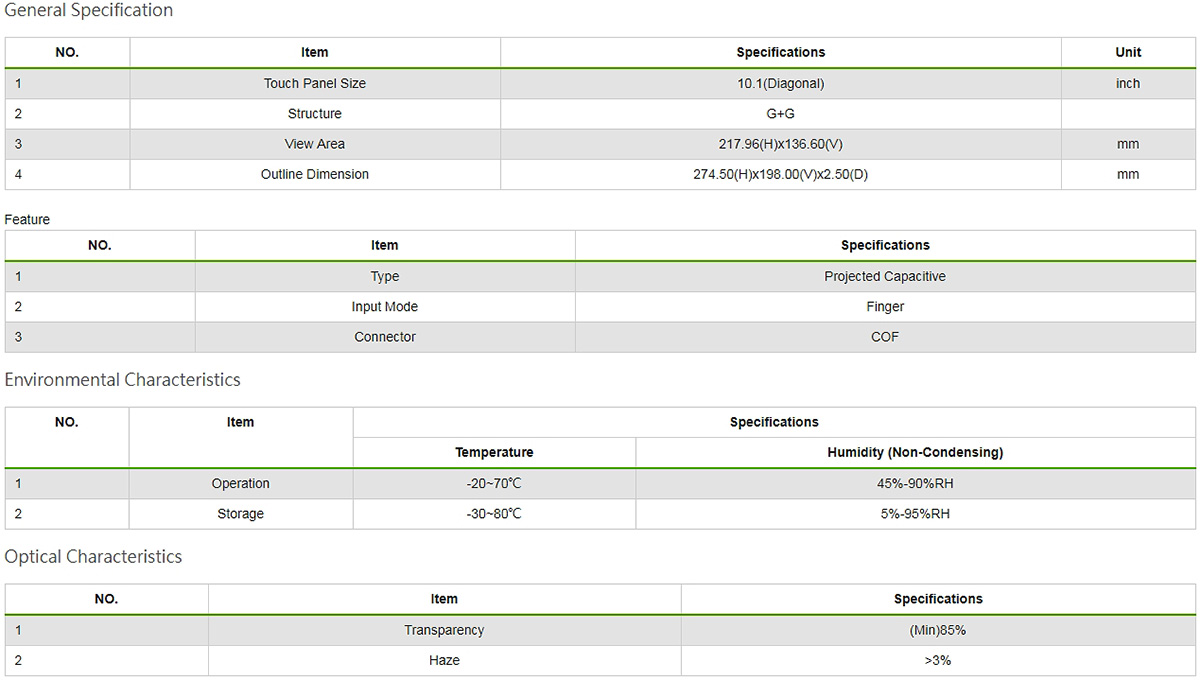Click the Outline Dimension item cell
The width and height of the screenshot is (1200, 680).
coord(315,174)
